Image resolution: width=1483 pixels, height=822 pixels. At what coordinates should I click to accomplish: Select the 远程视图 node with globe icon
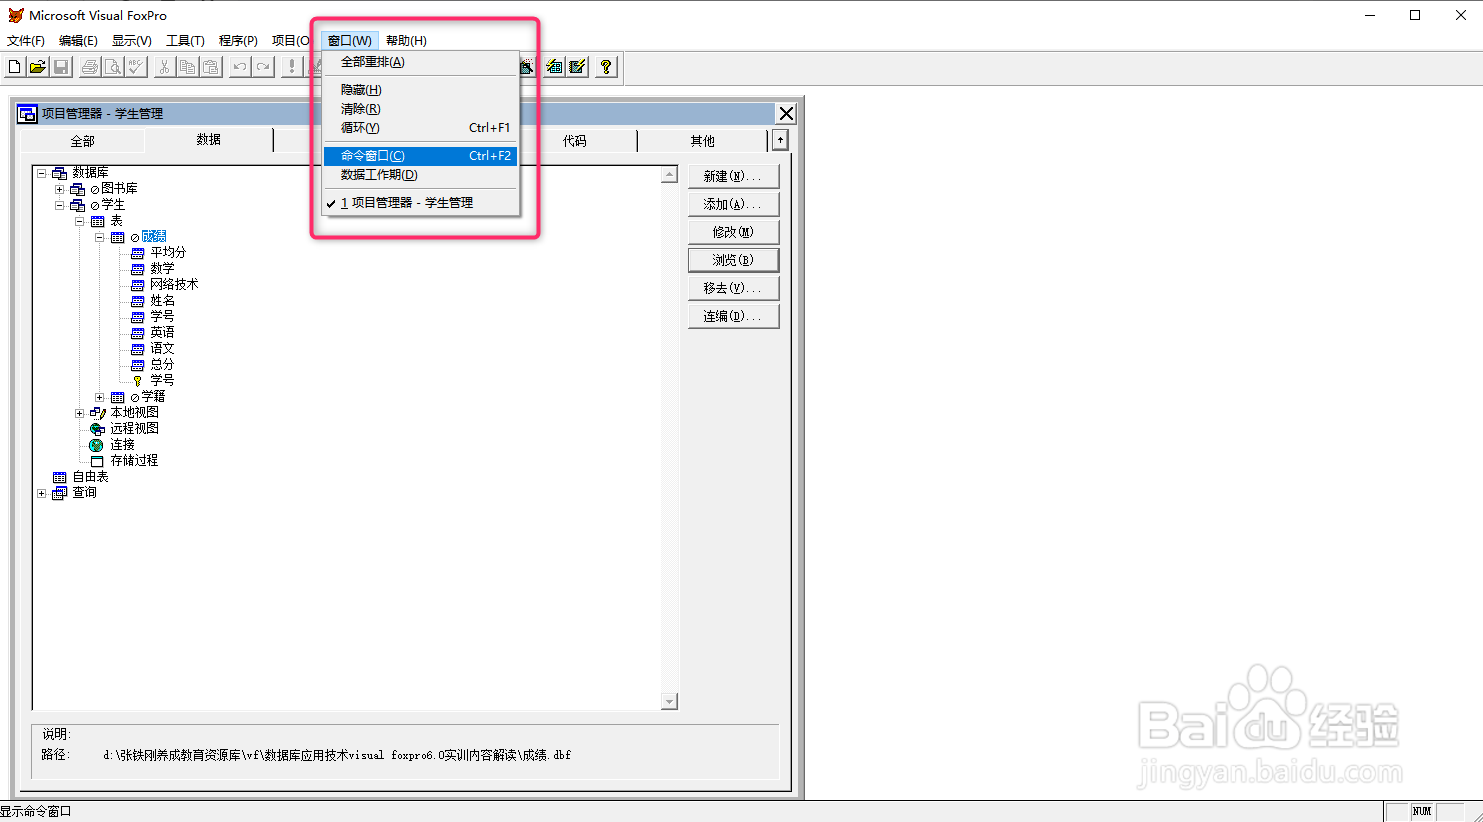(x=134, y=428)
